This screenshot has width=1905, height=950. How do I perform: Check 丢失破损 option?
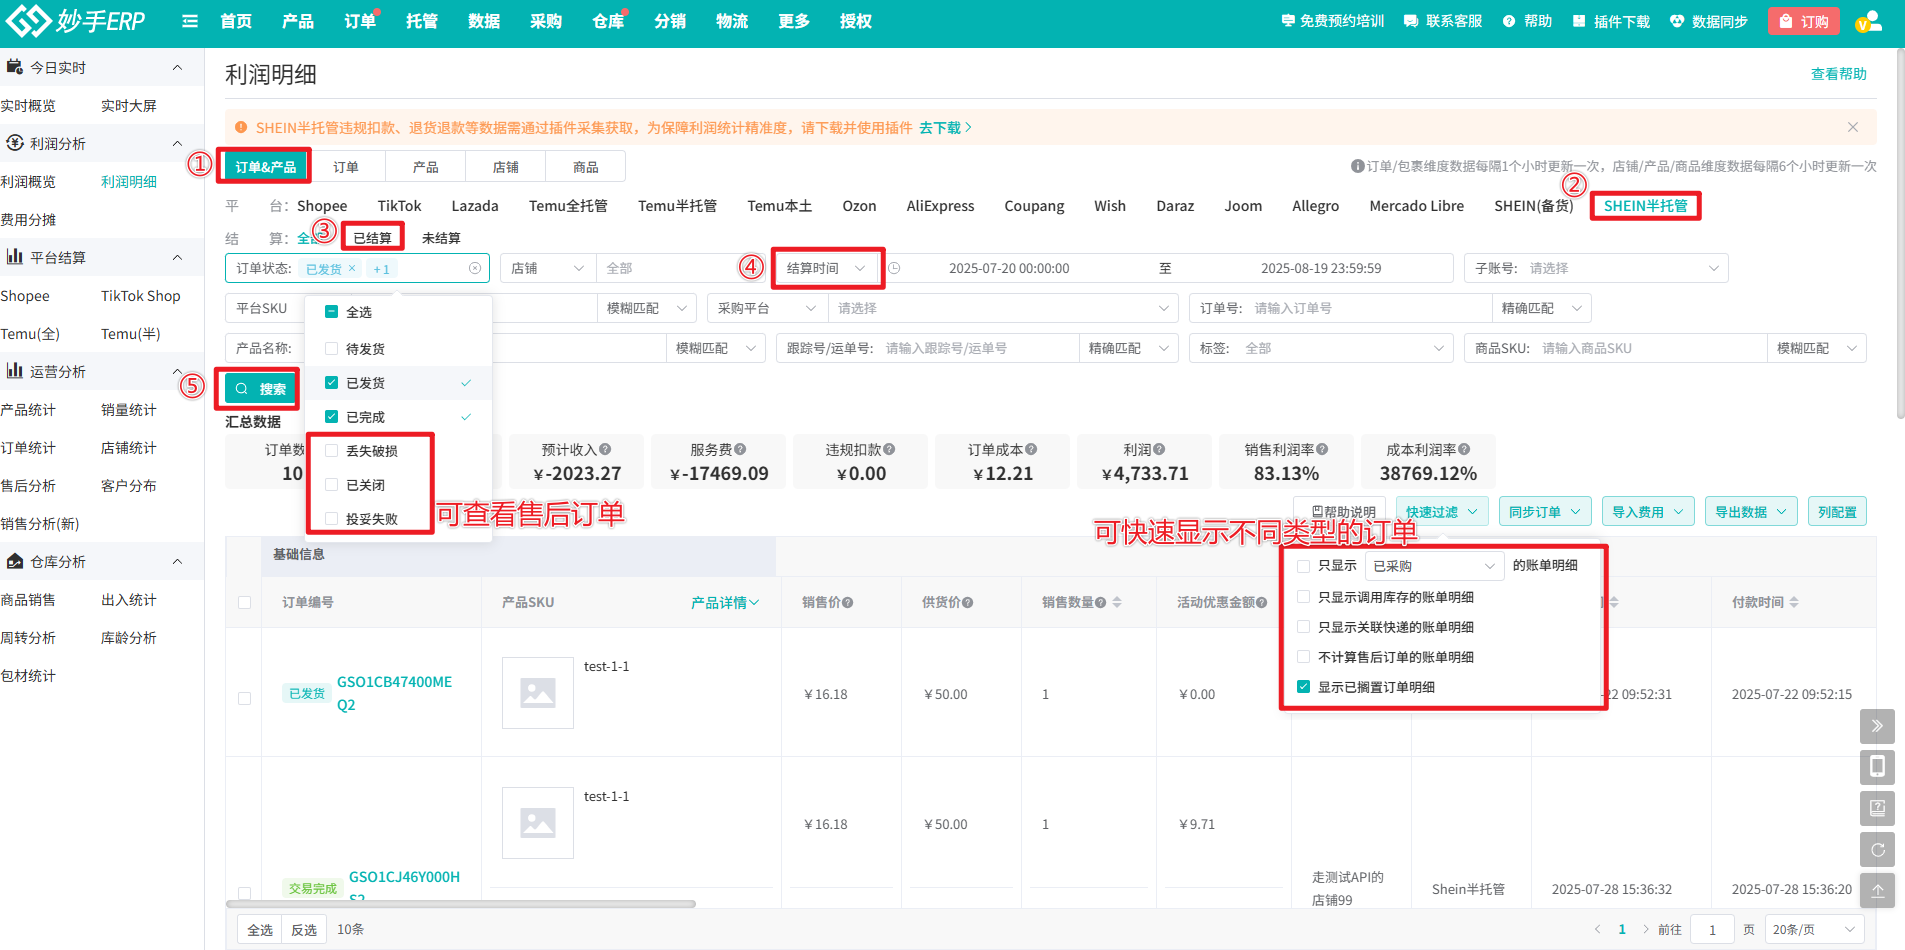click(x=331, y=451)
